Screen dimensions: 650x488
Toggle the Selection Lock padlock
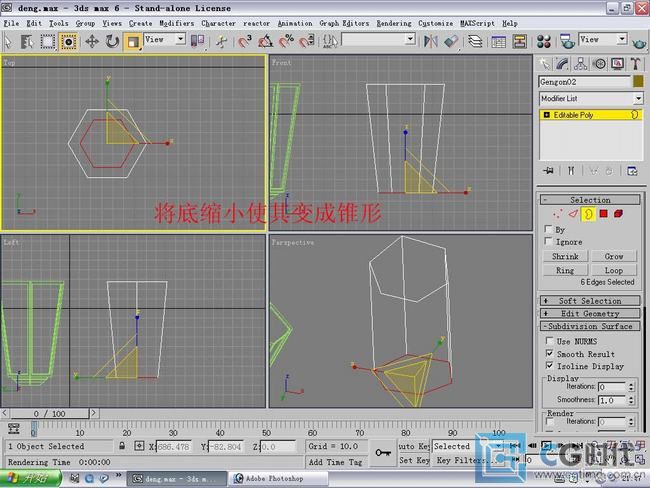[x=122, y=446]
